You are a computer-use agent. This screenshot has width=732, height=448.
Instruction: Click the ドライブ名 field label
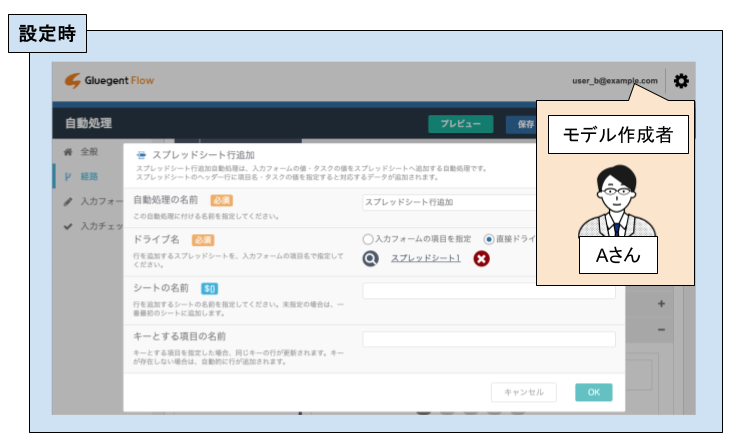[x=156, y=239]
